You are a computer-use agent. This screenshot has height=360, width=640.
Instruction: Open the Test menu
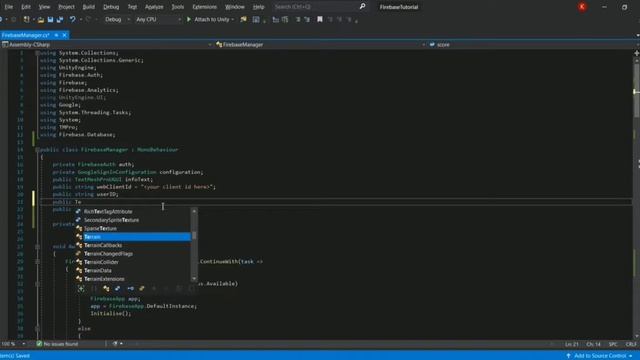132,7
